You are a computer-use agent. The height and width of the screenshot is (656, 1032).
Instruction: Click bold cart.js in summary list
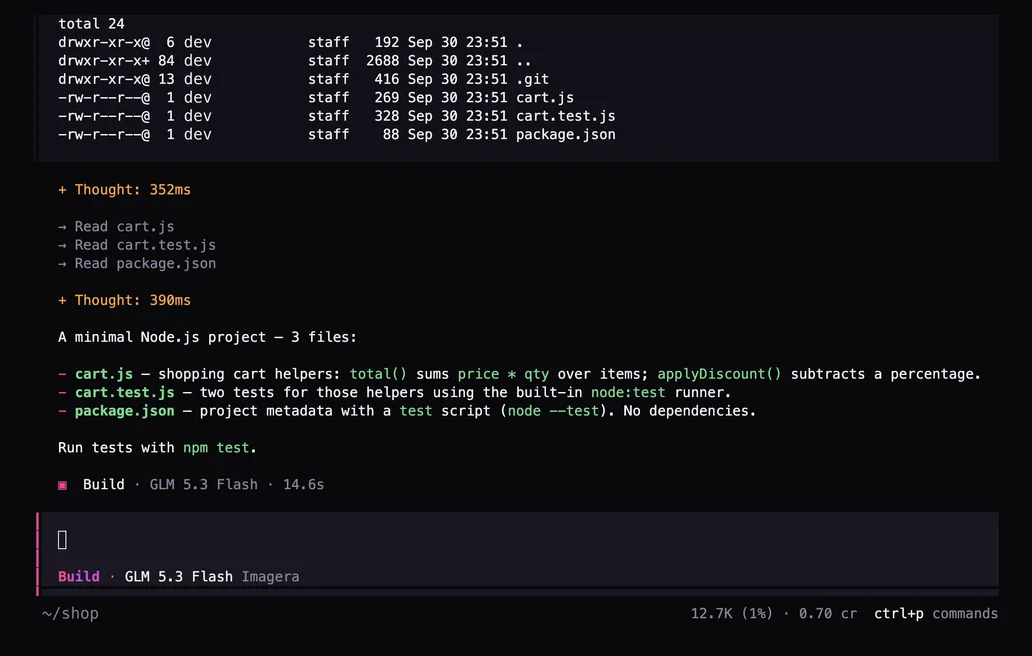tap(104, 374)
